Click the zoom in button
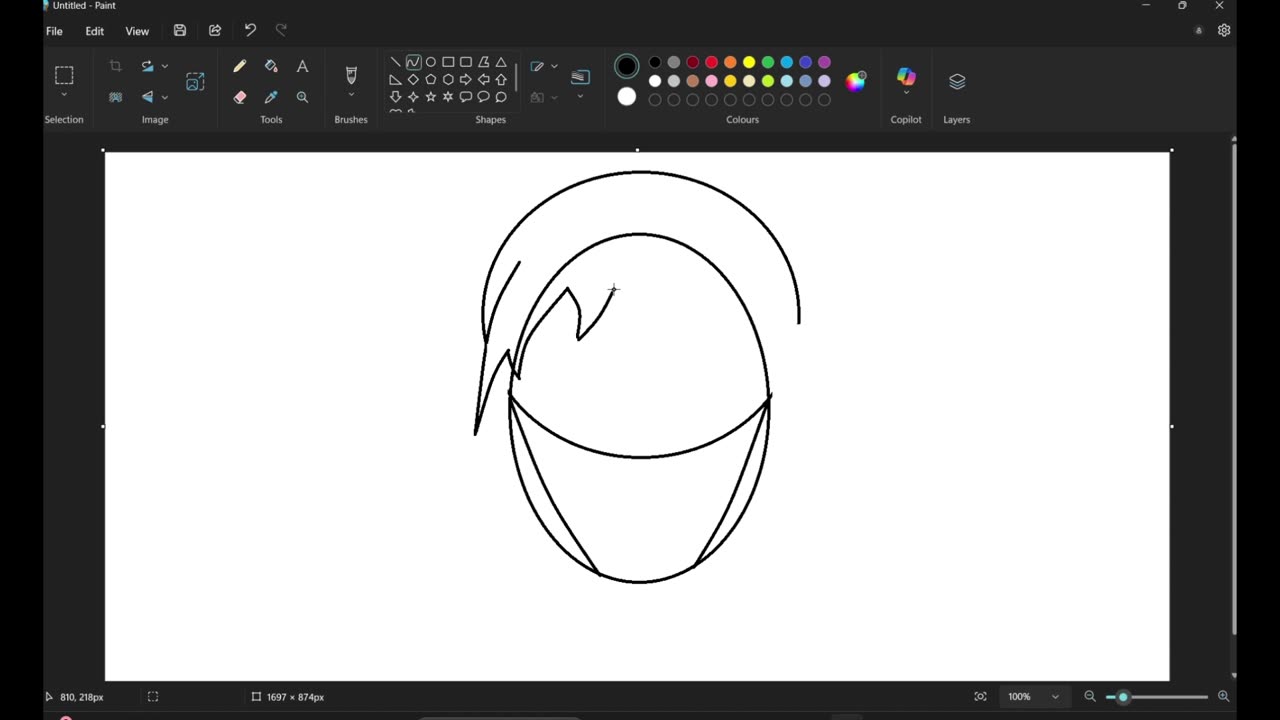The height and width of the screenshot is (720, 1280). [x=1223, y=697]
